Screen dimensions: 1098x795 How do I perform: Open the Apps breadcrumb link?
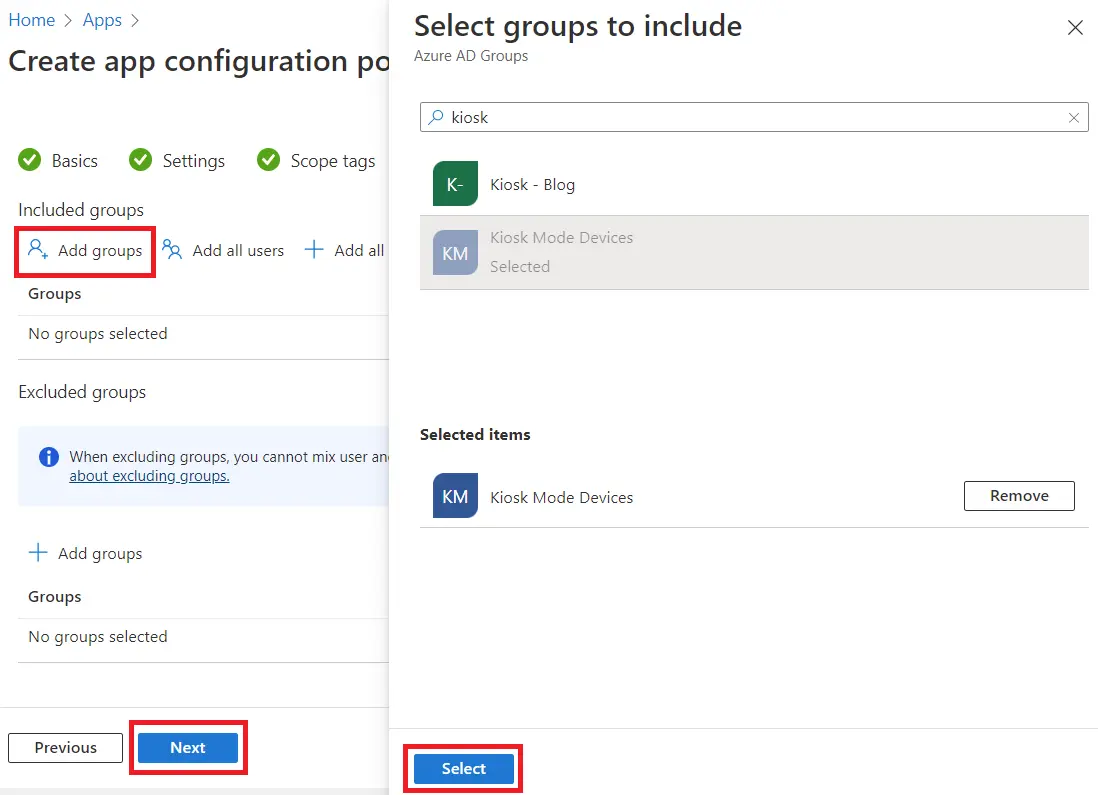(102, 20)
